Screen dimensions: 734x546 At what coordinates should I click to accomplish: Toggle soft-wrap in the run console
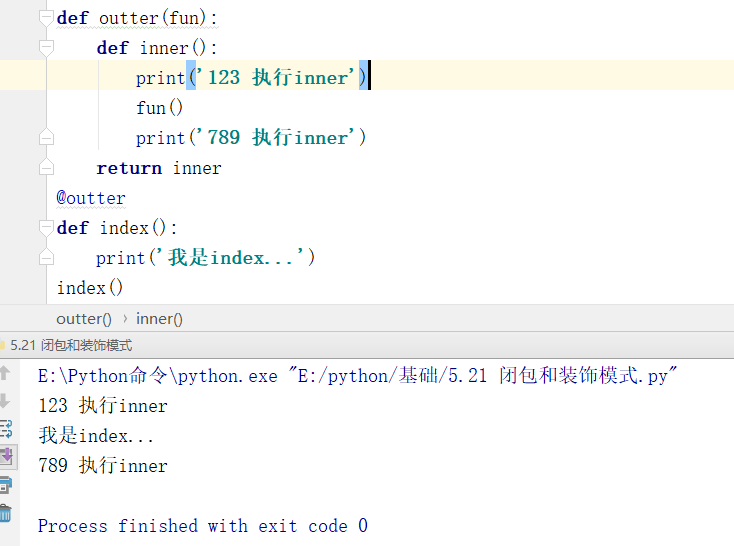6,429
